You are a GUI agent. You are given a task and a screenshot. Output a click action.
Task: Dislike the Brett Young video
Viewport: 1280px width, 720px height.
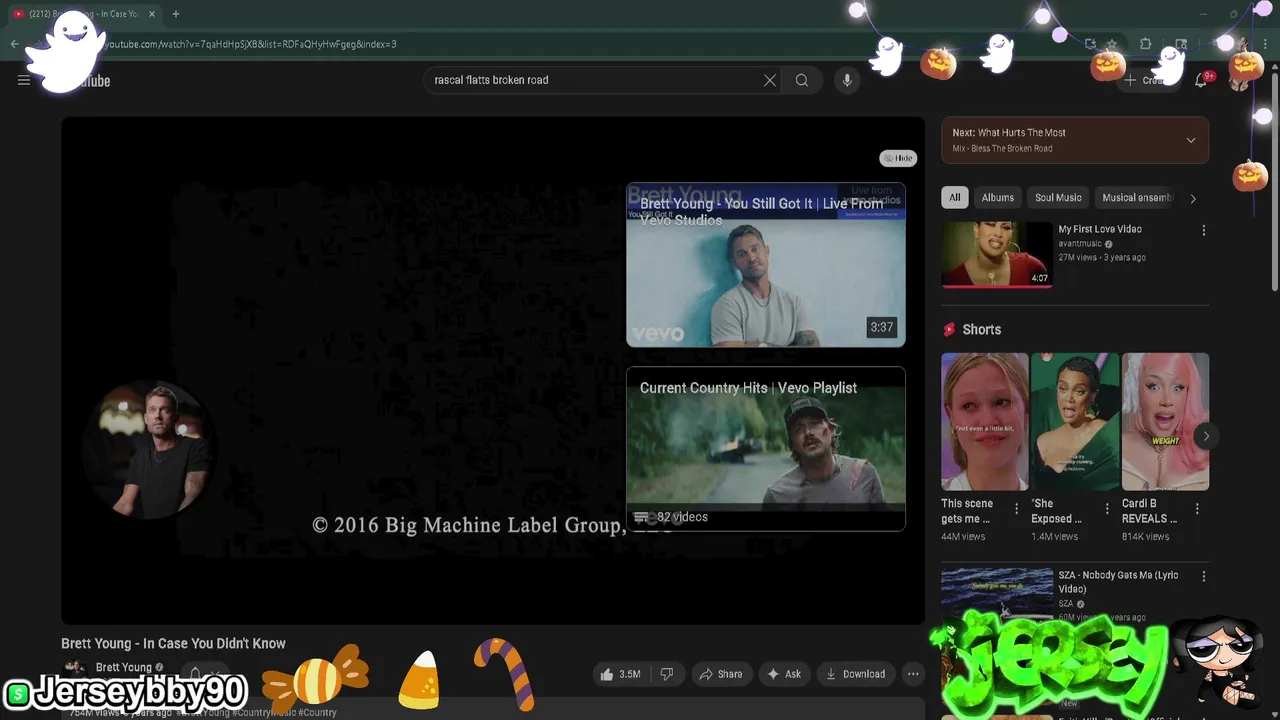point(667,674)
